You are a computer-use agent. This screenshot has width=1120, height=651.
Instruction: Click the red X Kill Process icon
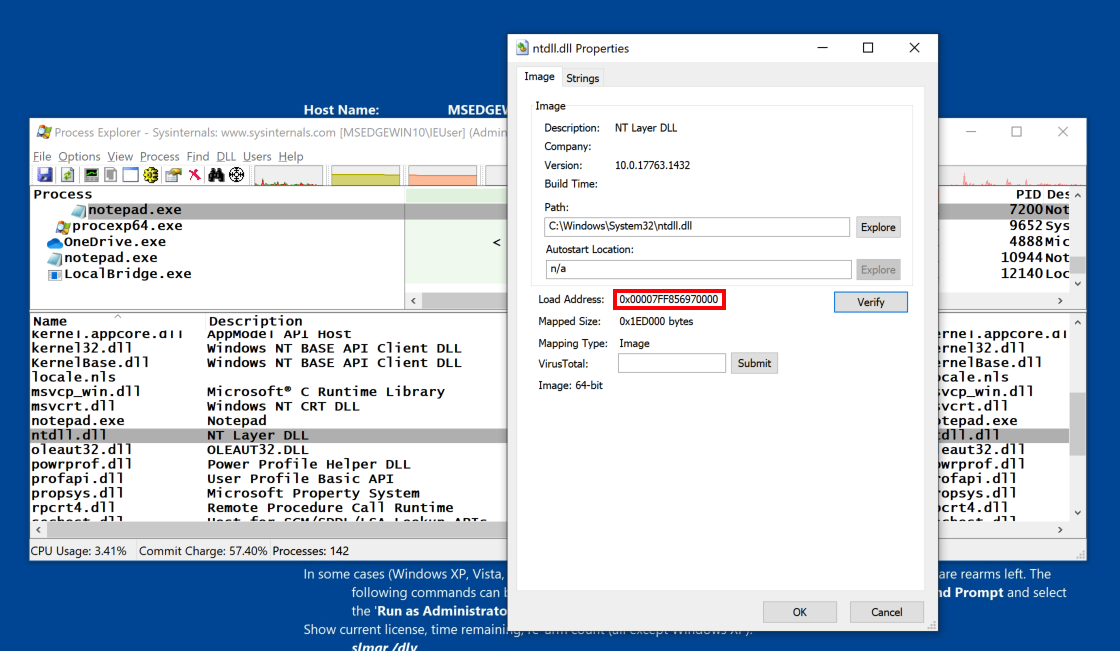[x=194, y=174]
